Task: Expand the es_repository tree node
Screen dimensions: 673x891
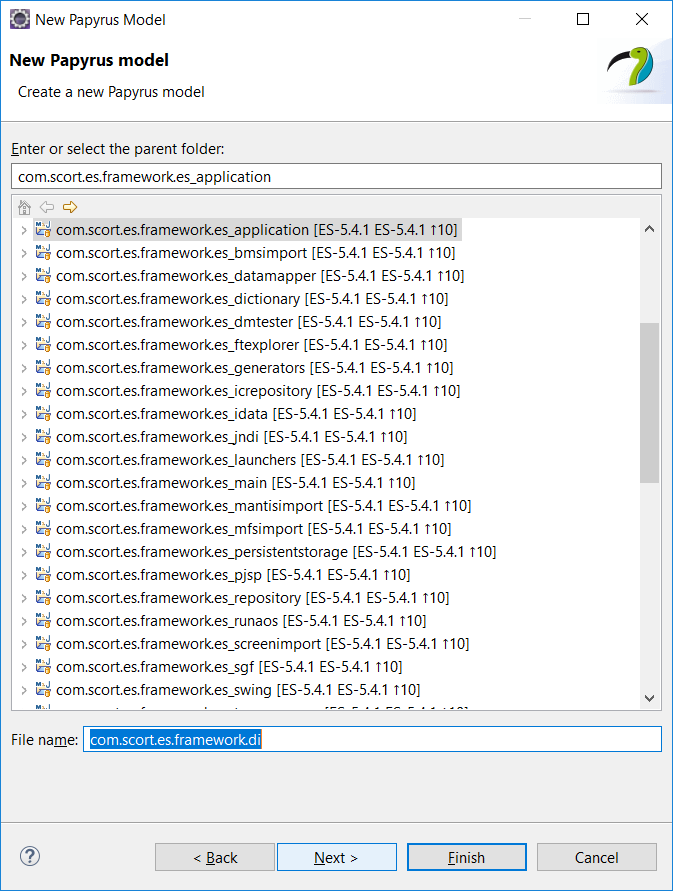Action: coord(24,598)
